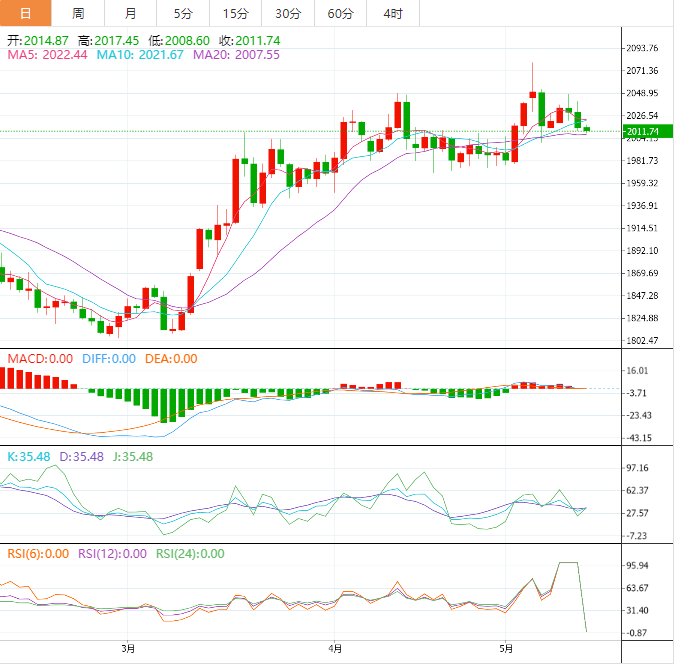Screen dimensions: 674x670
Task: Click the -3.71 MACD axis label
Action: (x=636, y=393)
